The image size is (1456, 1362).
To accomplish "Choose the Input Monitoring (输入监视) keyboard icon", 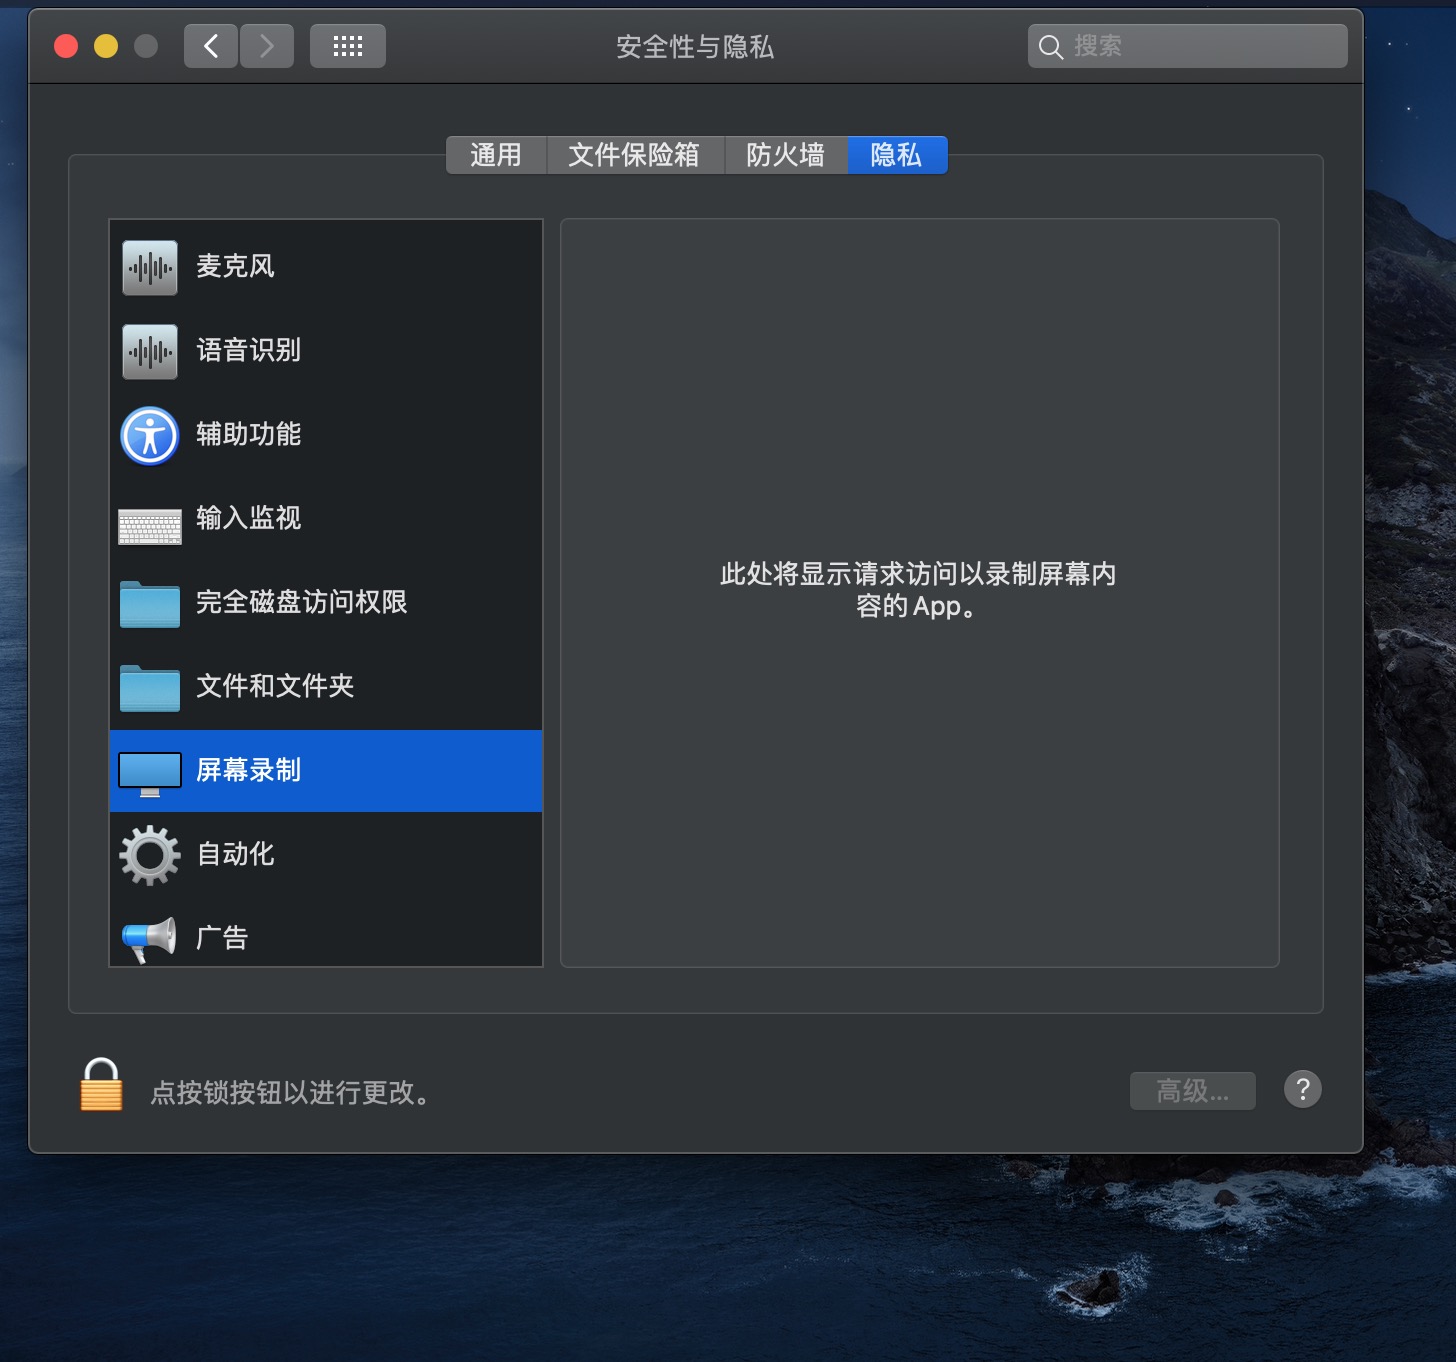I will click(x=150, y=526).
